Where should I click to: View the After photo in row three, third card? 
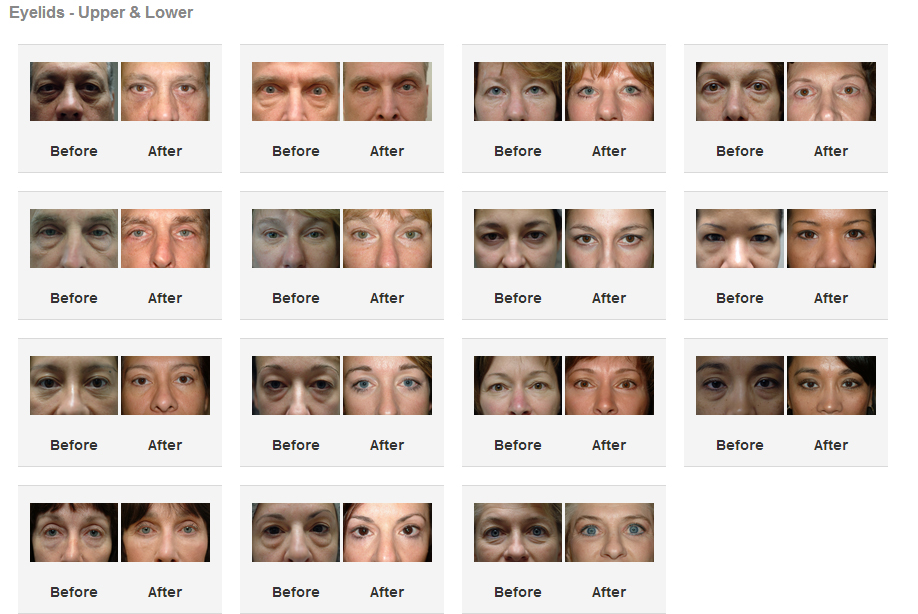coord(609,385)
